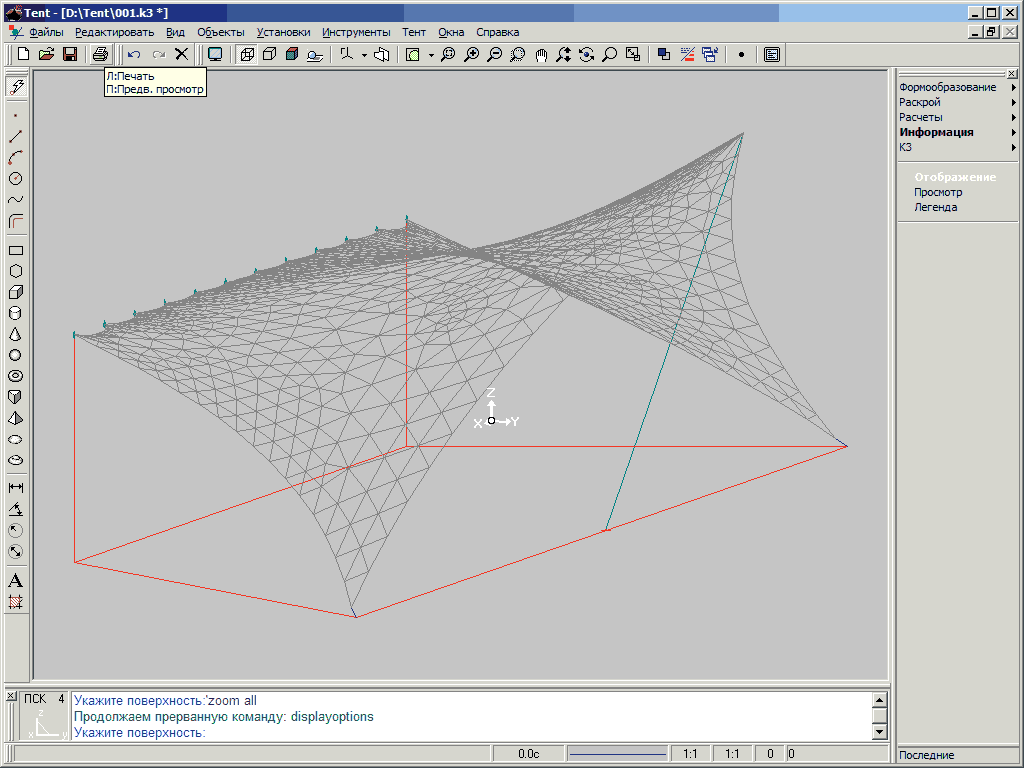The width and height of the screenshot is (1024, 768).
Task: Select the sphere solid tool
Action: click(16, 355)
